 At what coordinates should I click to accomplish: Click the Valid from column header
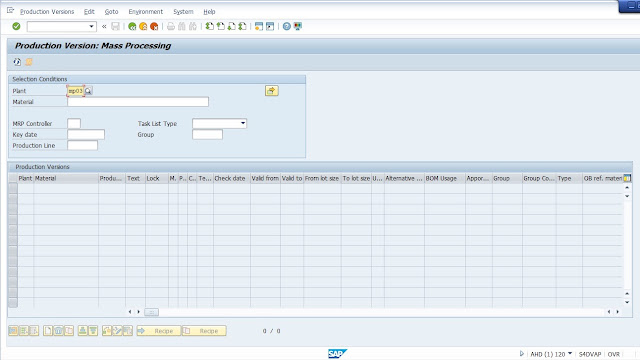[x=265, y=178]
